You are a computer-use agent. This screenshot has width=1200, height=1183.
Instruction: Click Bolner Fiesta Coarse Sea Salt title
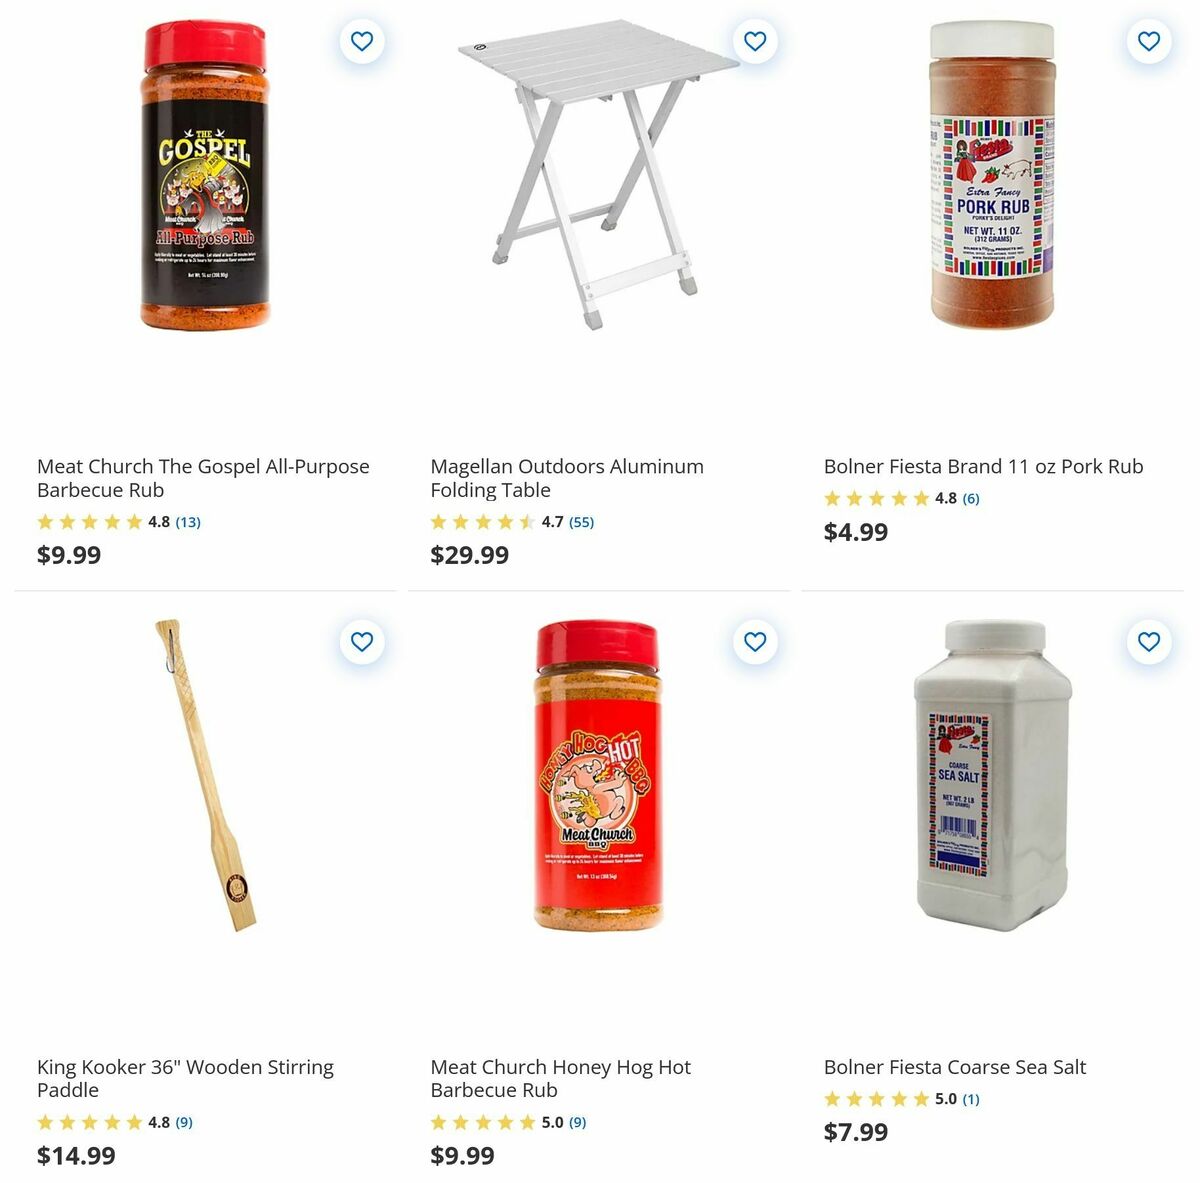[954, 1066]
